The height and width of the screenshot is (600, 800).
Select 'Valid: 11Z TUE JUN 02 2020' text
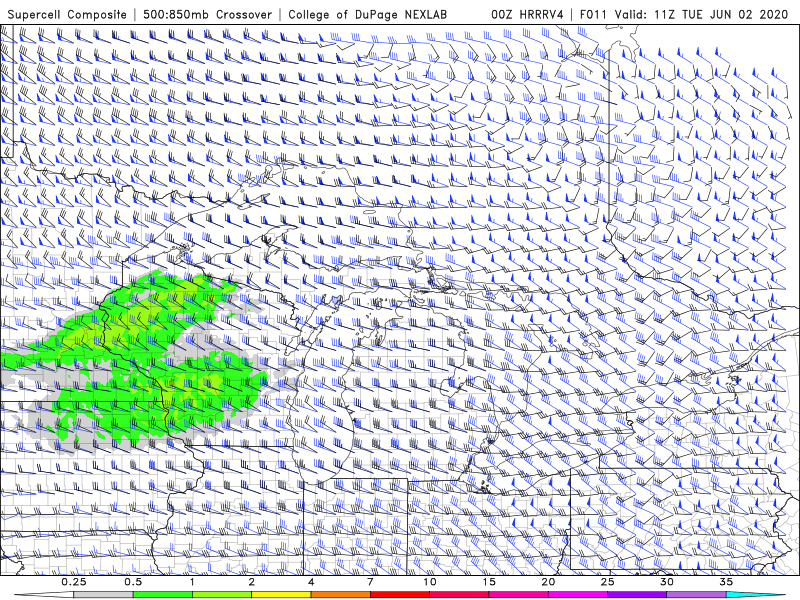(x=704, y=15)
